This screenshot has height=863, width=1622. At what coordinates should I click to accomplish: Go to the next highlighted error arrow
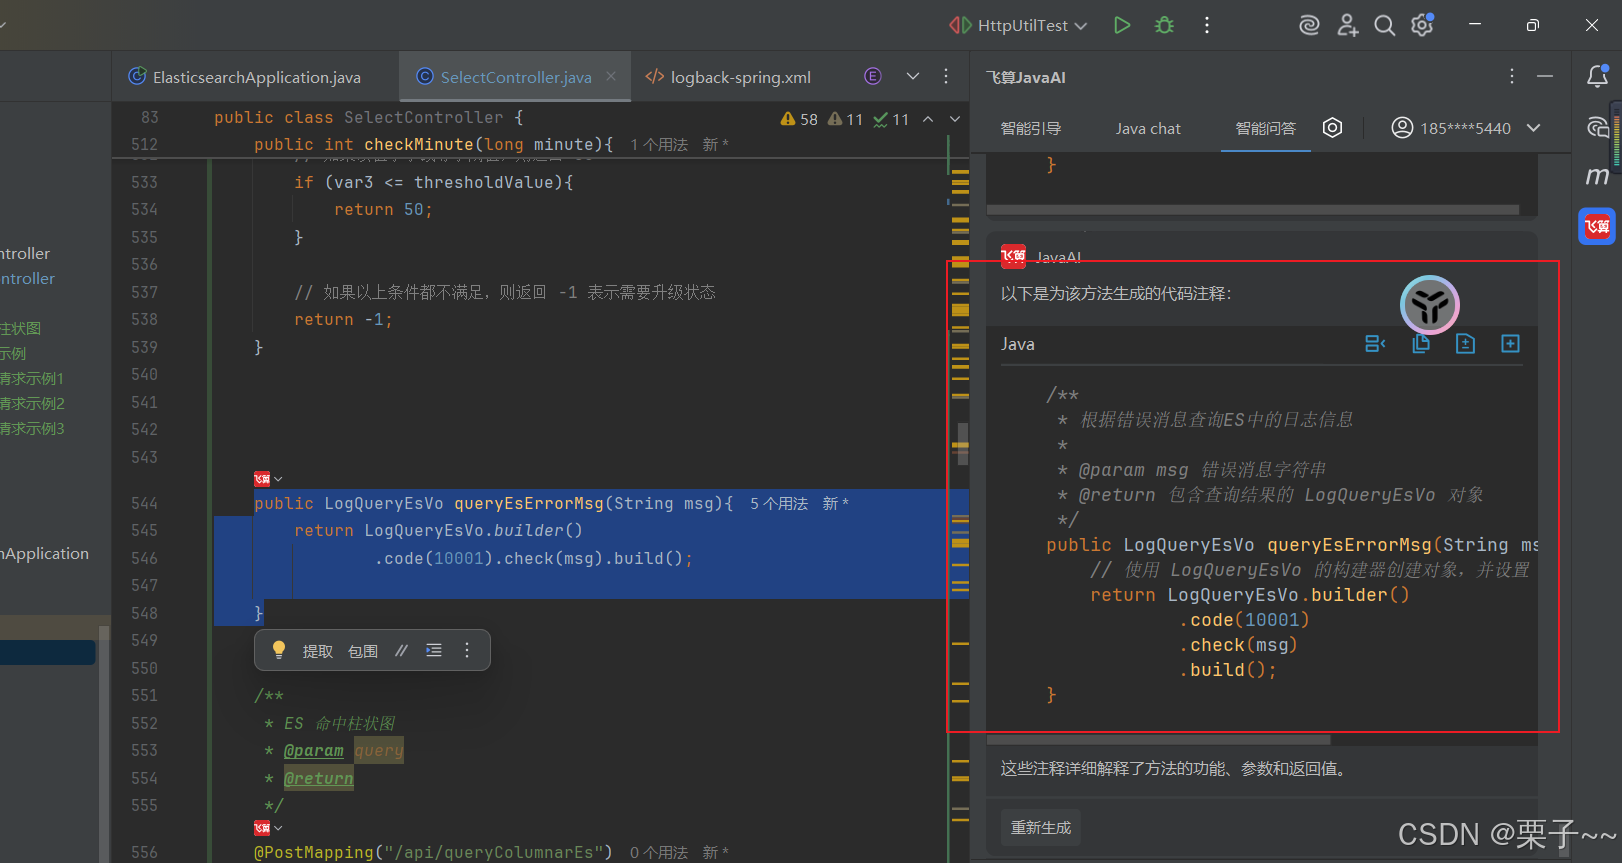coord(955,119)
